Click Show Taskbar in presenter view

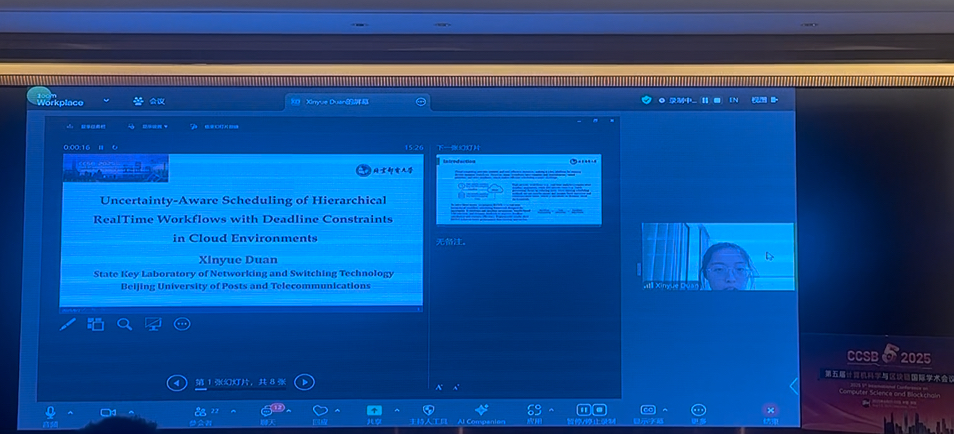point(86,127)
